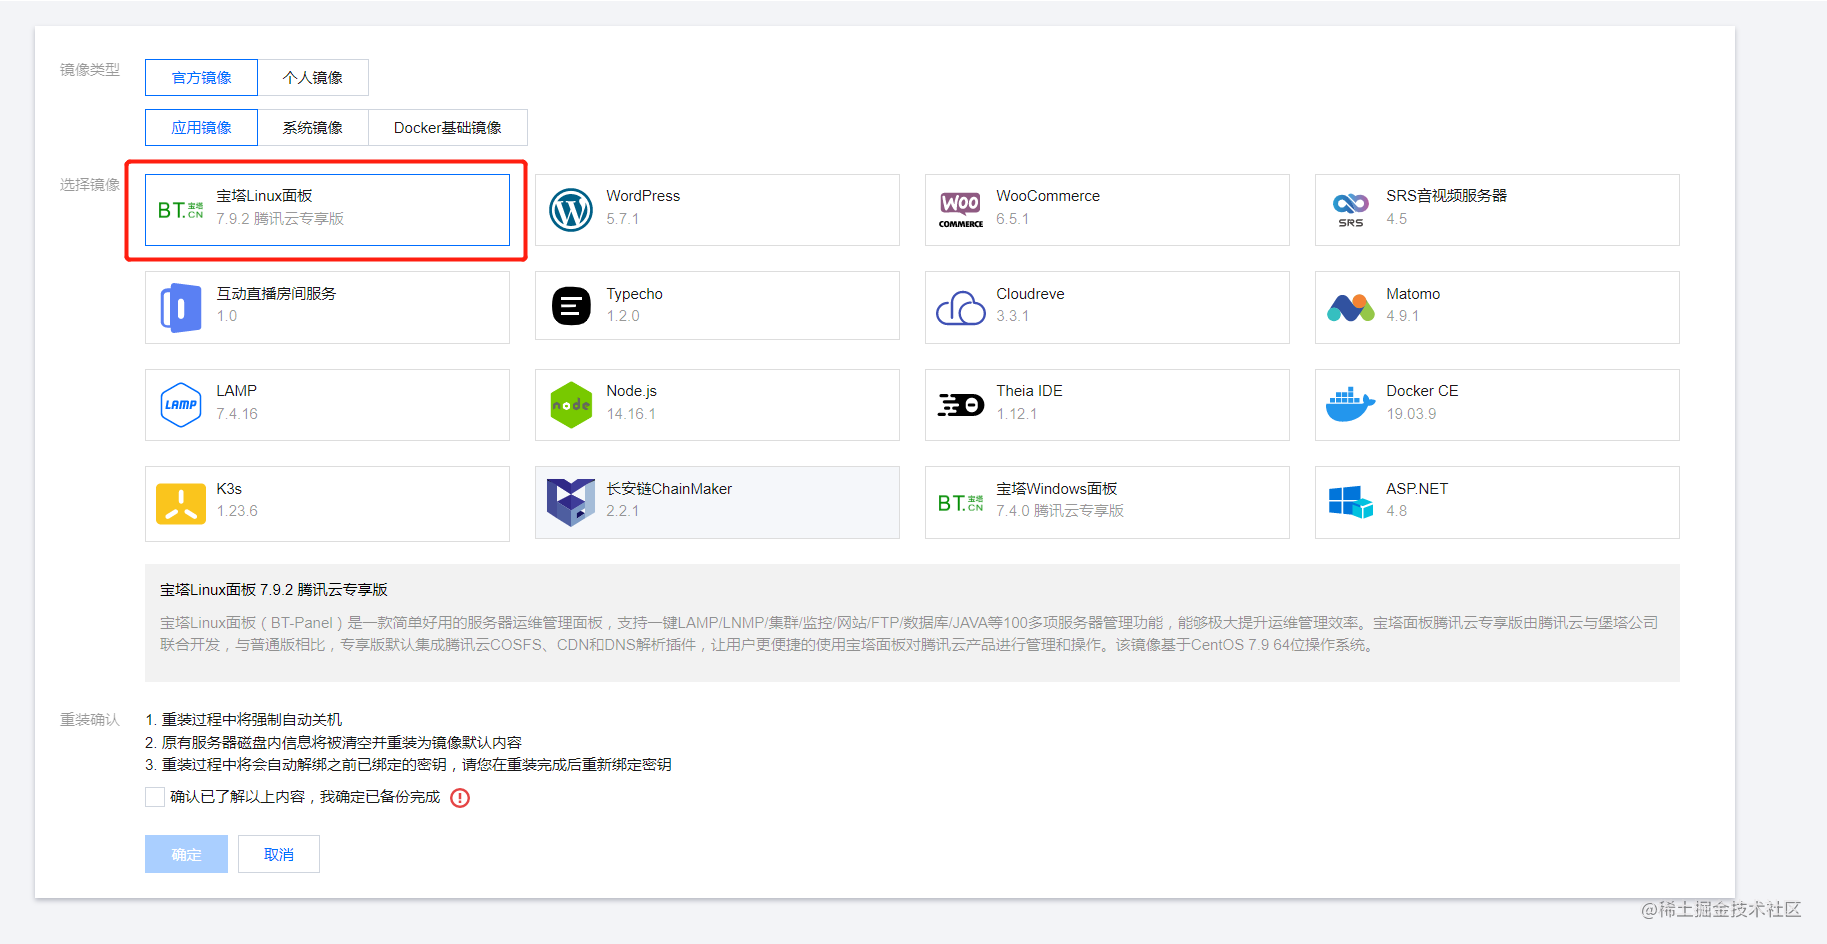The width and height of the screenshot is (1827, 944).
Task: Click the Cloudreve version 3.3.1 text
Action: [x=1012, y=316]
